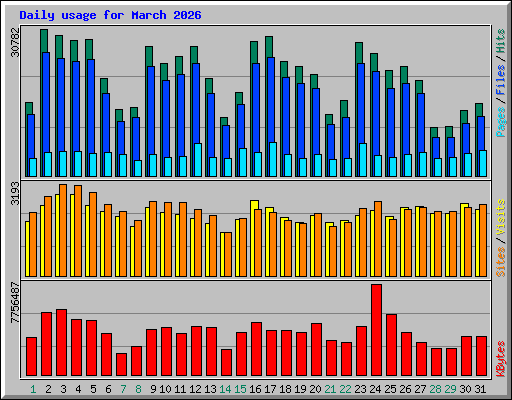Click the red KBytes bar for day 14
This screenshot has height=400, width=512.
pos(226,363)
